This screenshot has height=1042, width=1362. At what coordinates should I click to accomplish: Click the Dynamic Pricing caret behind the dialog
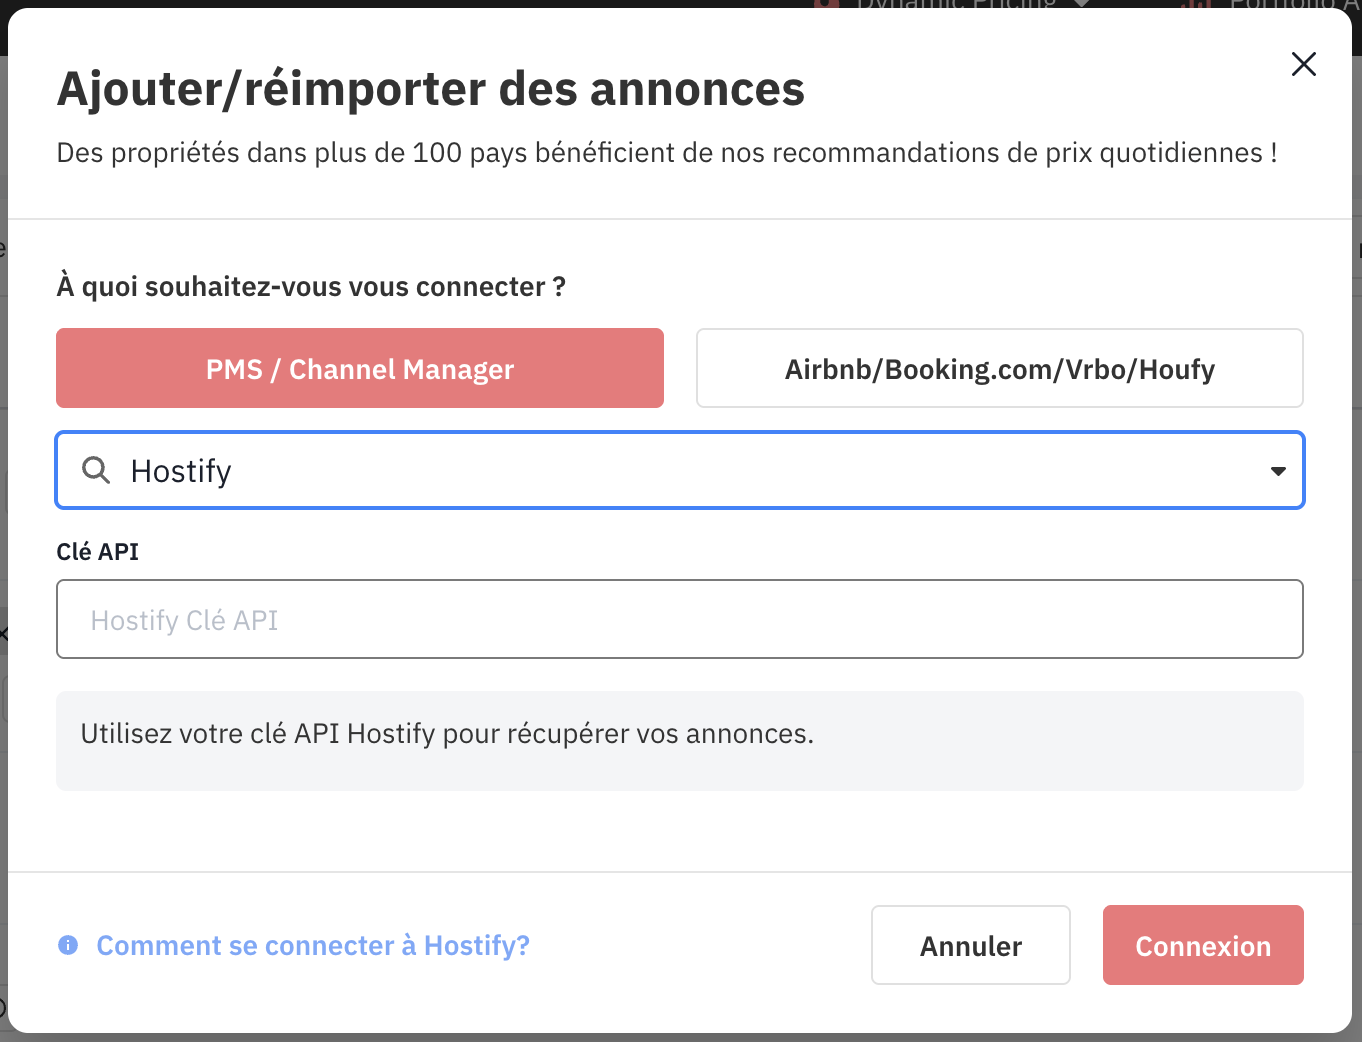tap(1081, 4)
